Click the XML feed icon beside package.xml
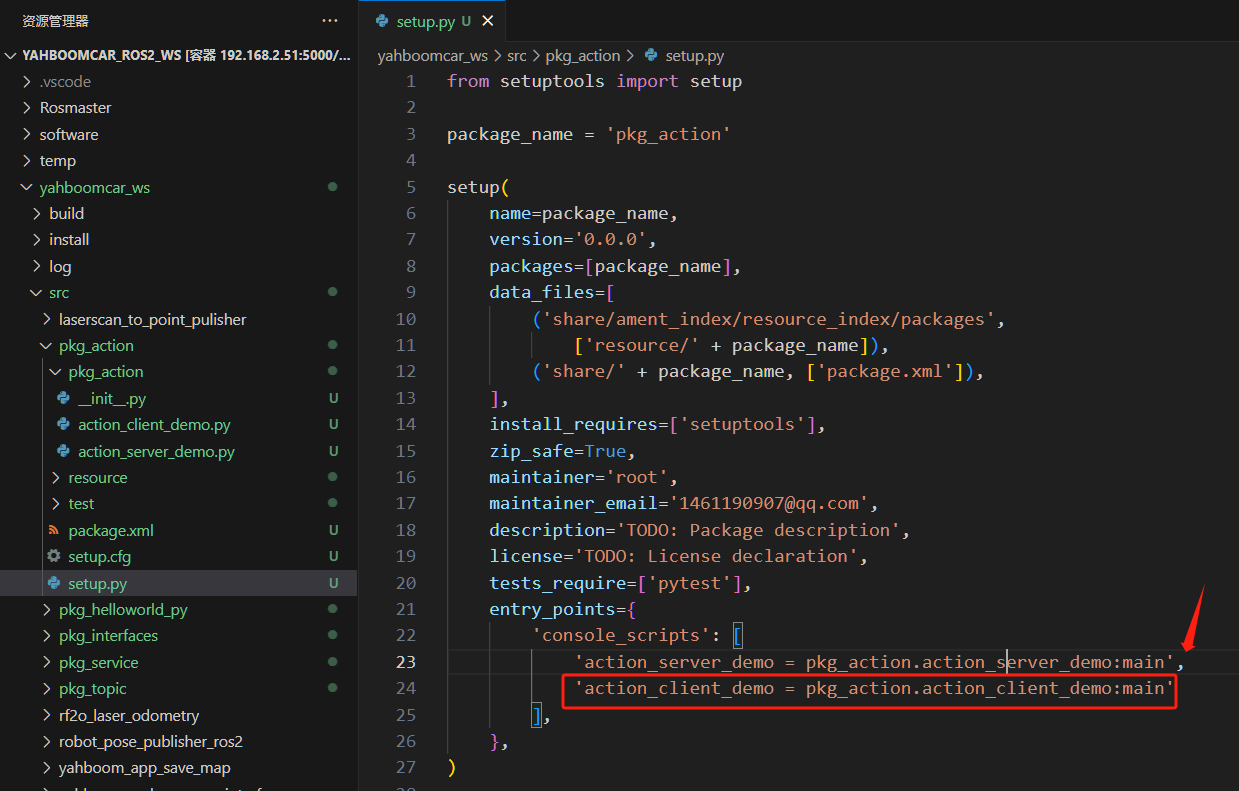Viewport: 1239px width, 791px height. point(53,530)
